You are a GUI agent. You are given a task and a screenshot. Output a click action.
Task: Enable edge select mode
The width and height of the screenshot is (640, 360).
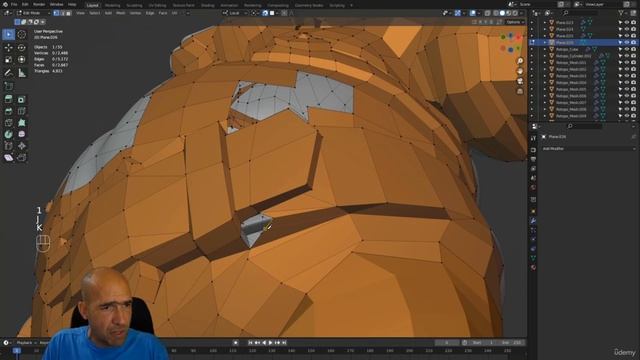coord(62,13)
